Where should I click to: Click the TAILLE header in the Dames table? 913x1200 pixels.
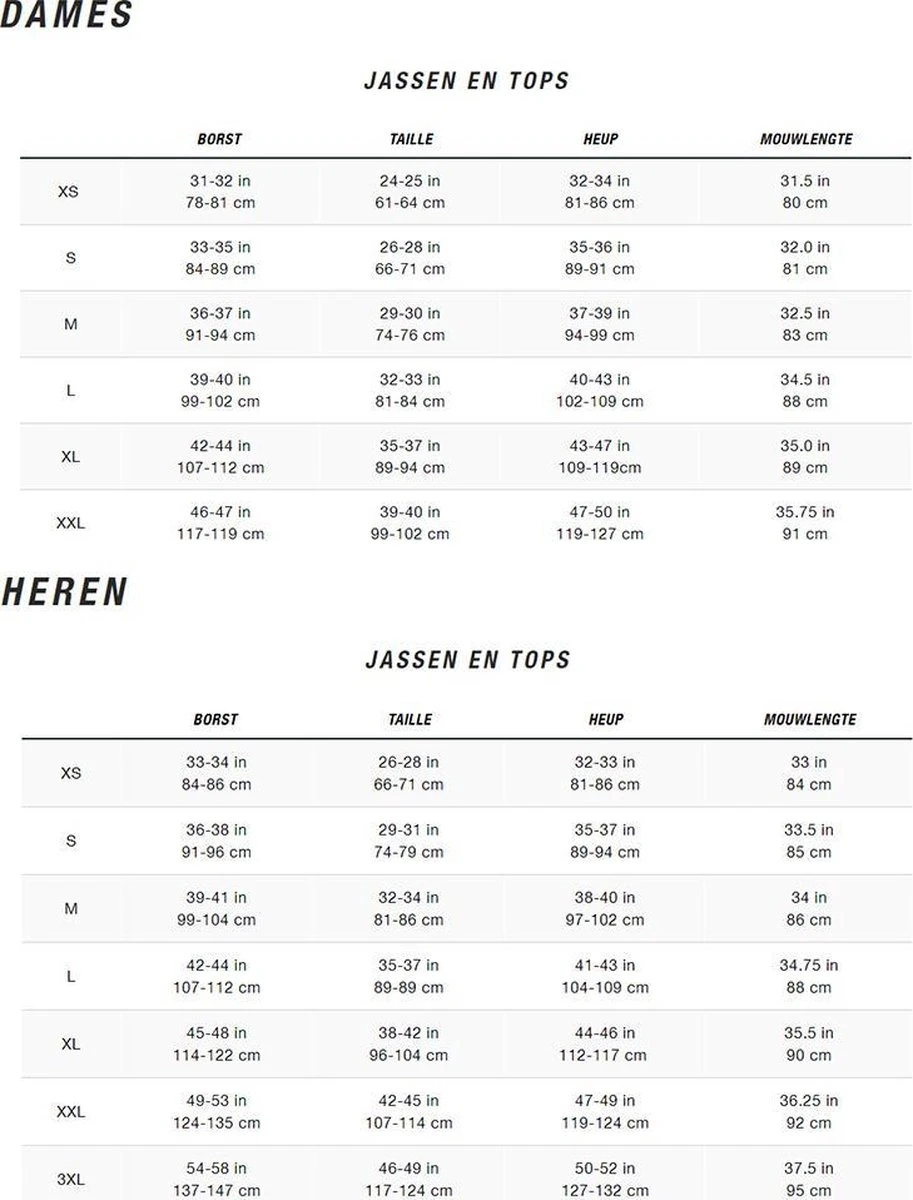(411, 140)
